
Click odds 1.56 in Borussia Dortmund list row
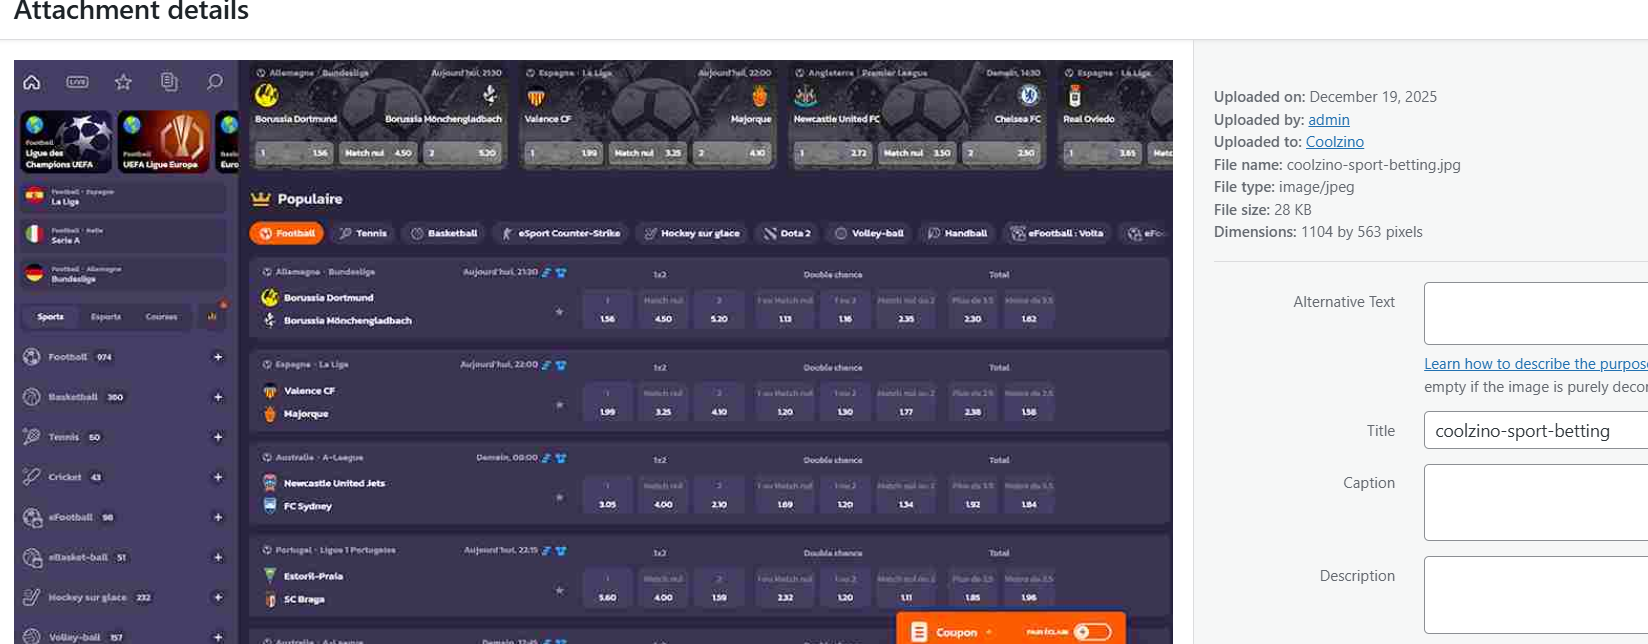(x=607, y=310)
